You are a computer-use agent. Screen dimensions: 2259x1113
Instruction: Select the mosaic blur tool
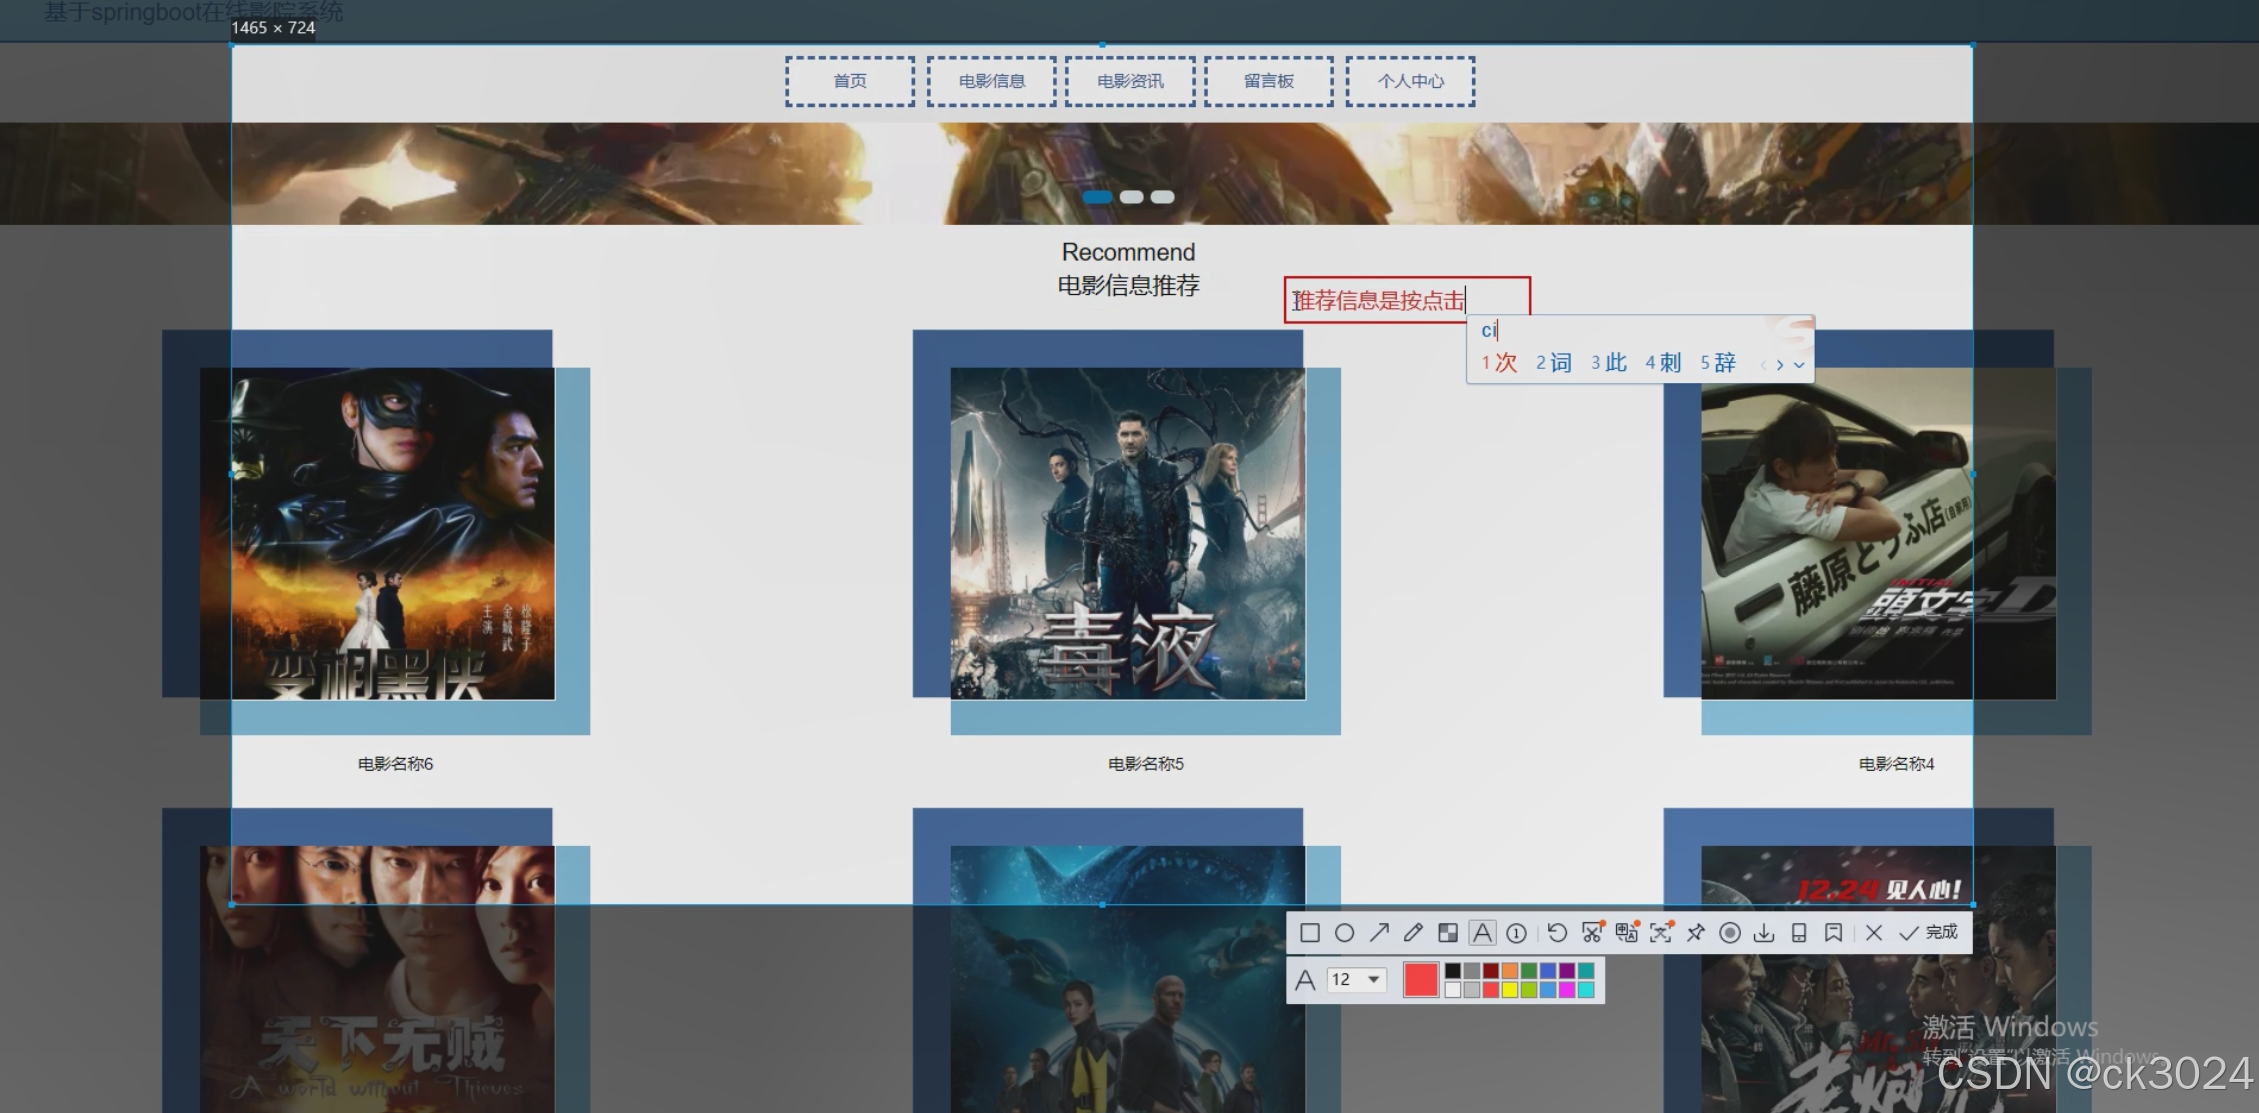pyautogui.click(x=1447, y=933)
